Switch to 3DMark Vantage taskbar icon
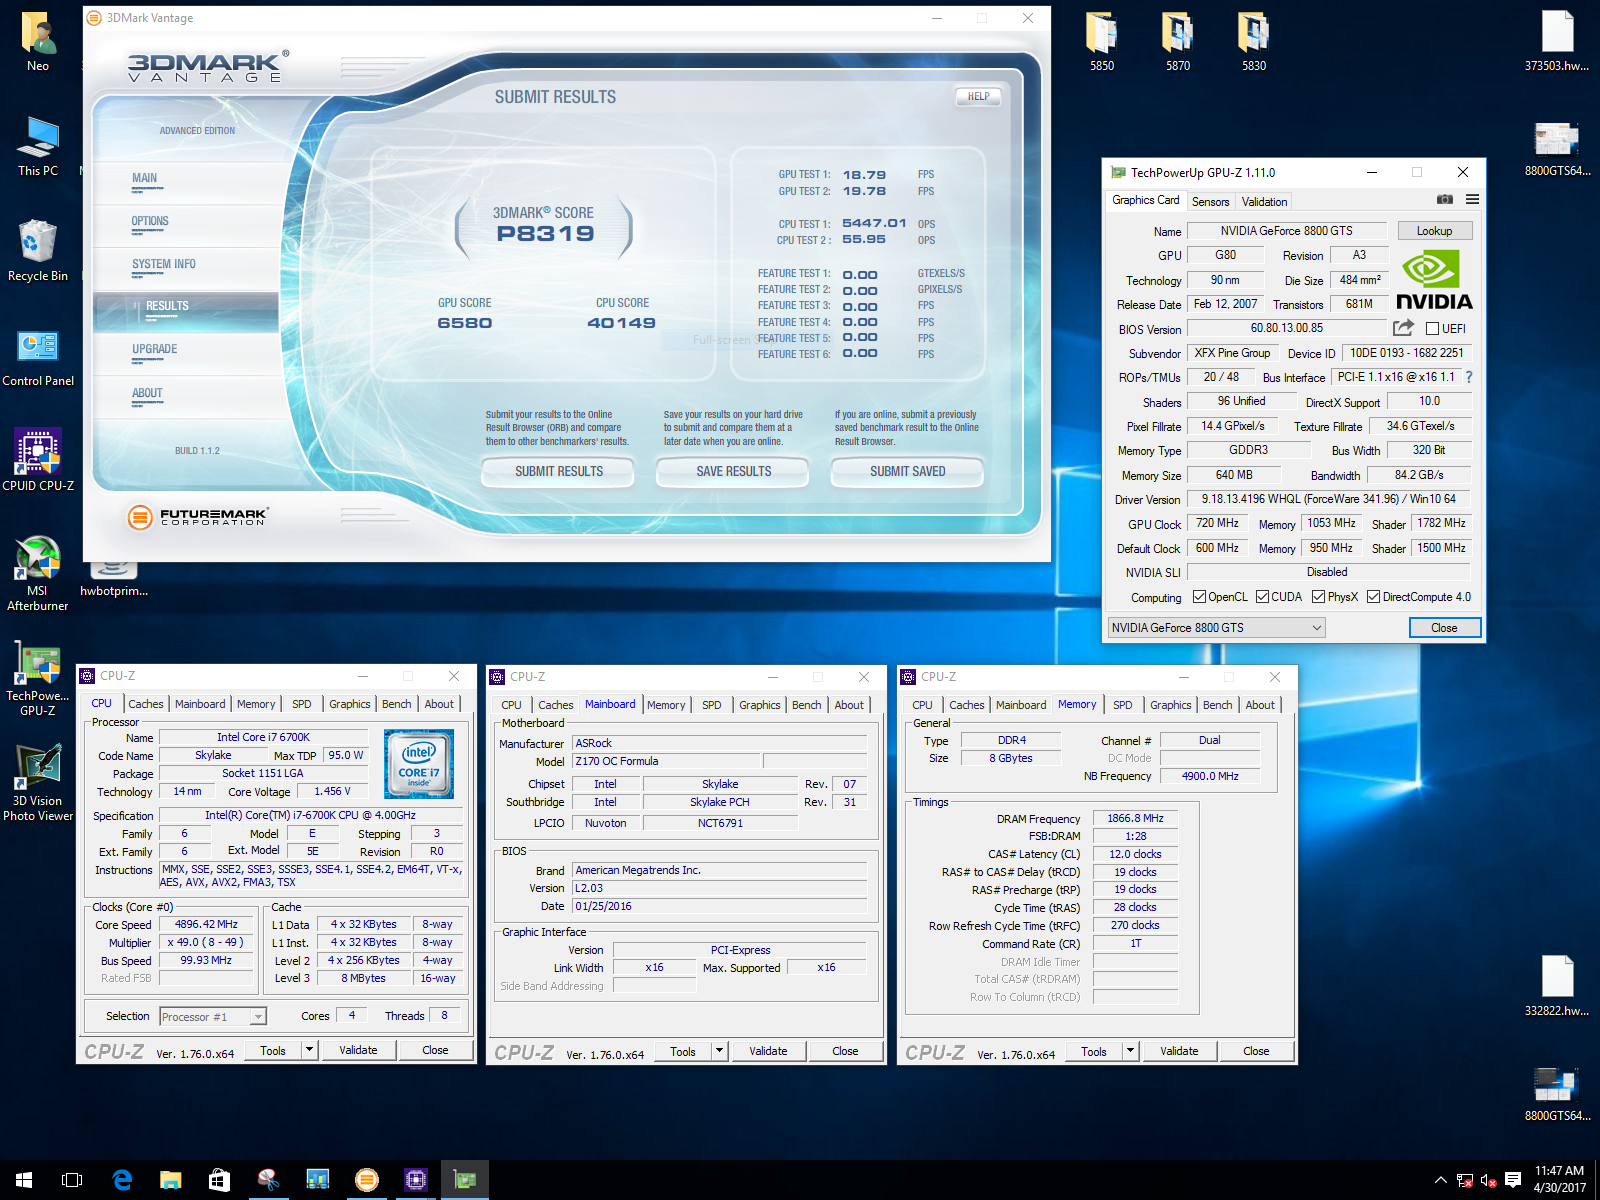 (367, 1180)
